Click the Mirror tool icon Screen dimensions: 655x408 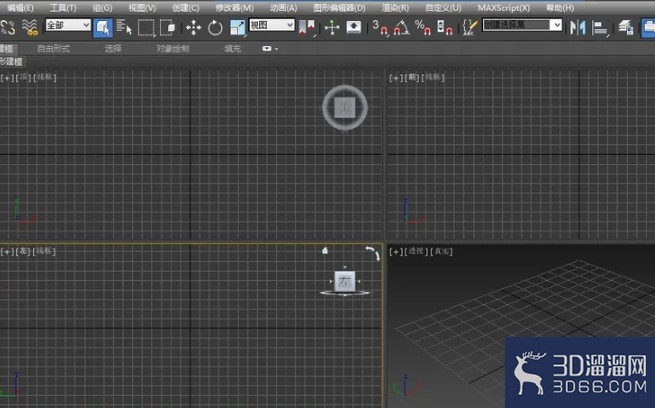(x=578, y=28)
